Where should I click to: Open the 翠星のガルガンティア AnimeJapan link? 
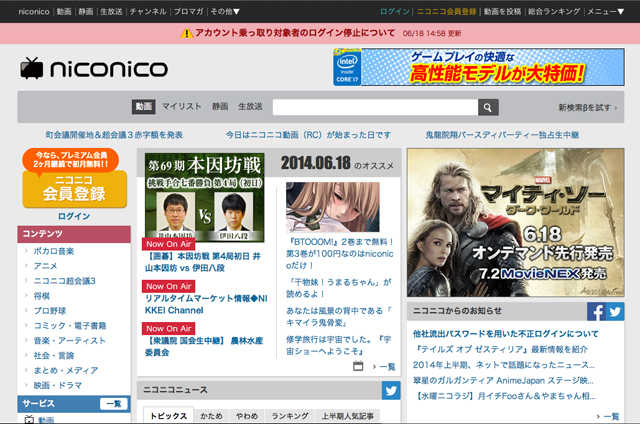tap(503, 380)
